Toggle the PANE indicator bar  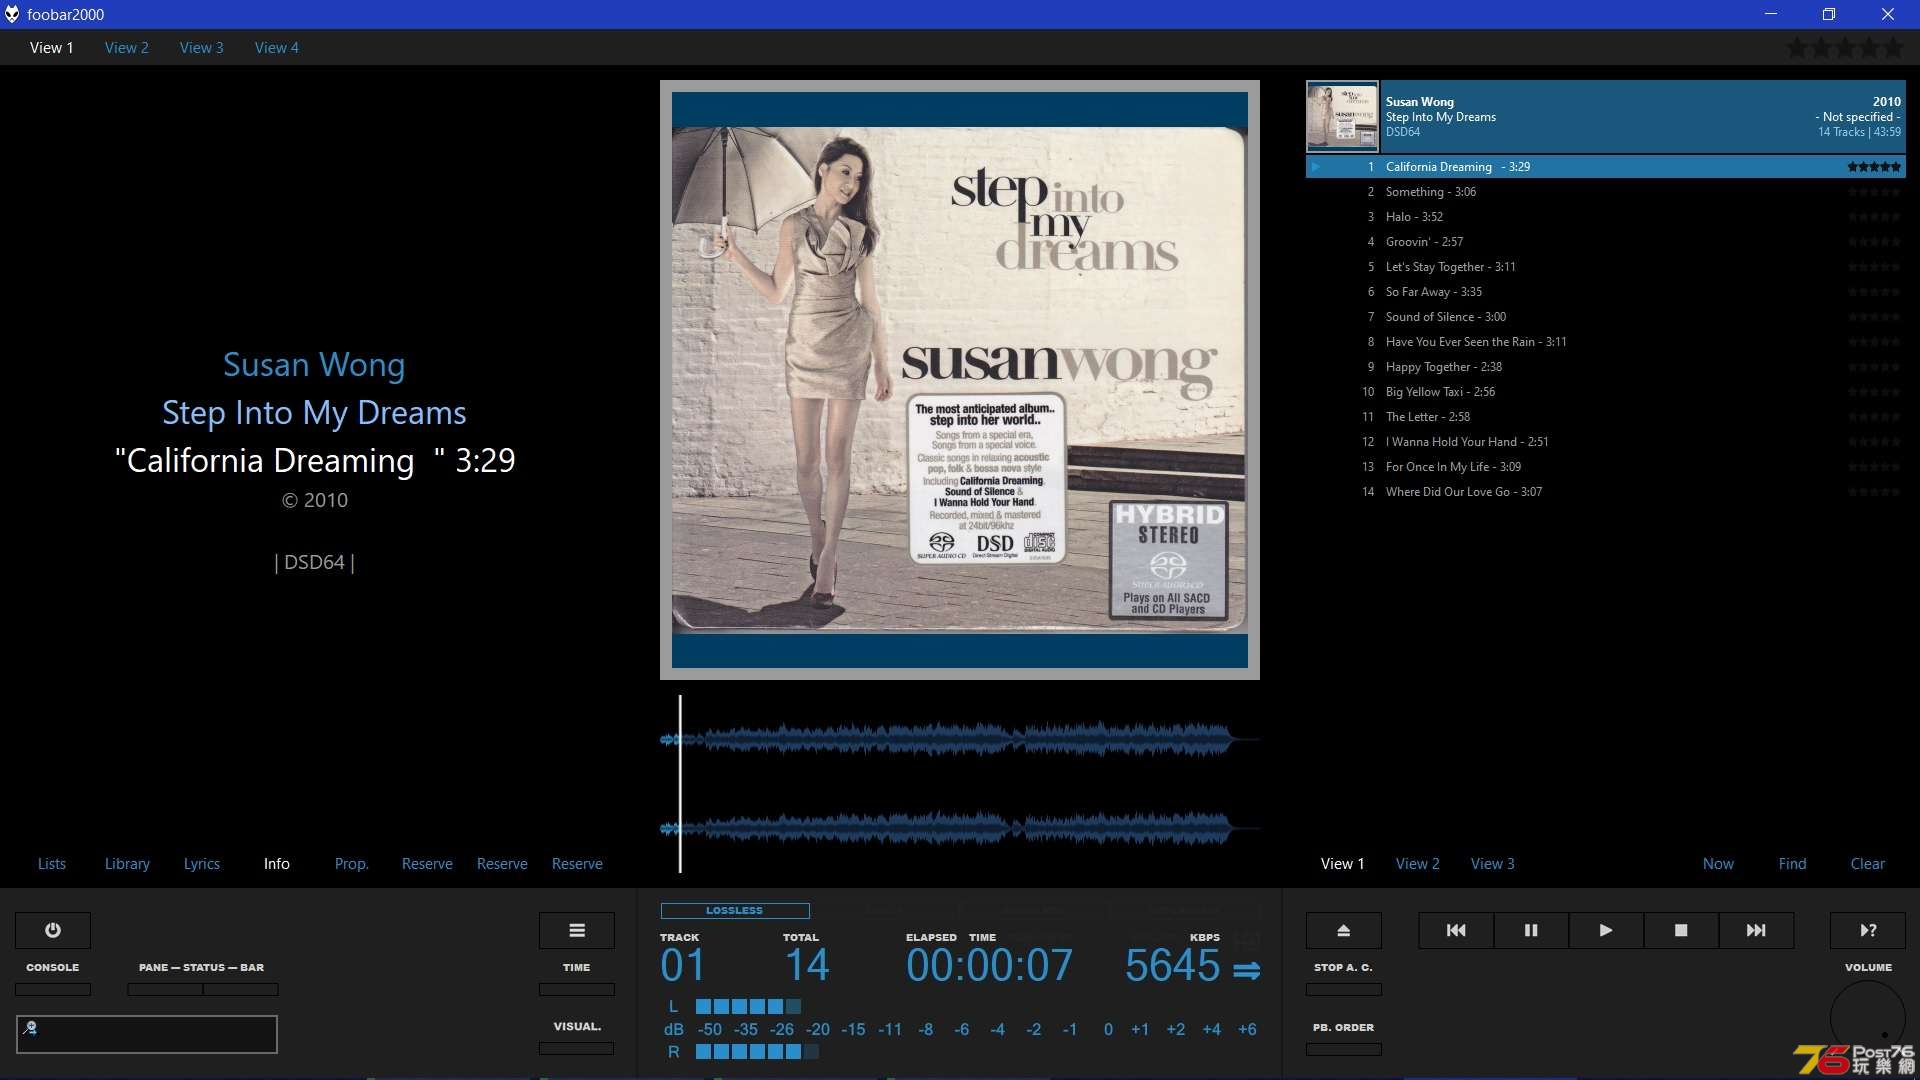point(165,989)
